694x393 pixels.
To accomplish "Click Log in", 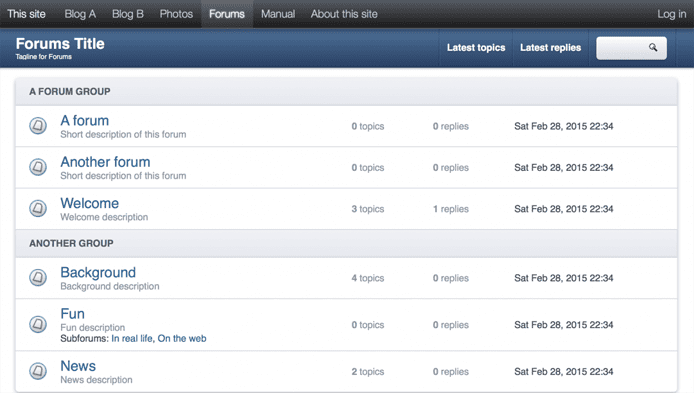I will click(x=671, y=14).
